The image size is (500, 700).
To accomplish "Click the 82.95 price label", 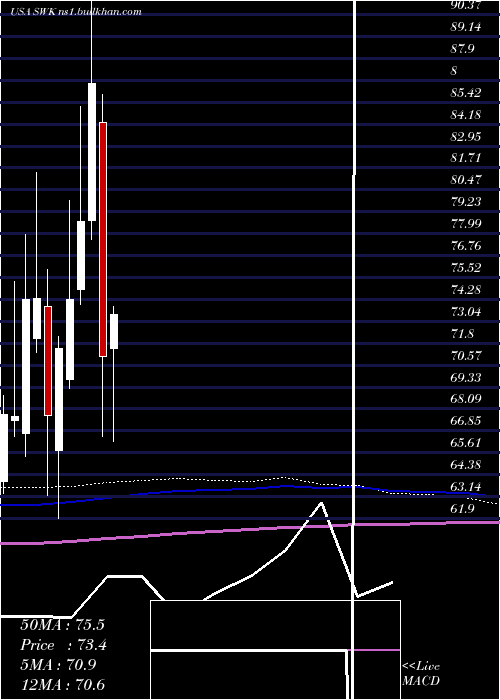I will coord(466,137).
